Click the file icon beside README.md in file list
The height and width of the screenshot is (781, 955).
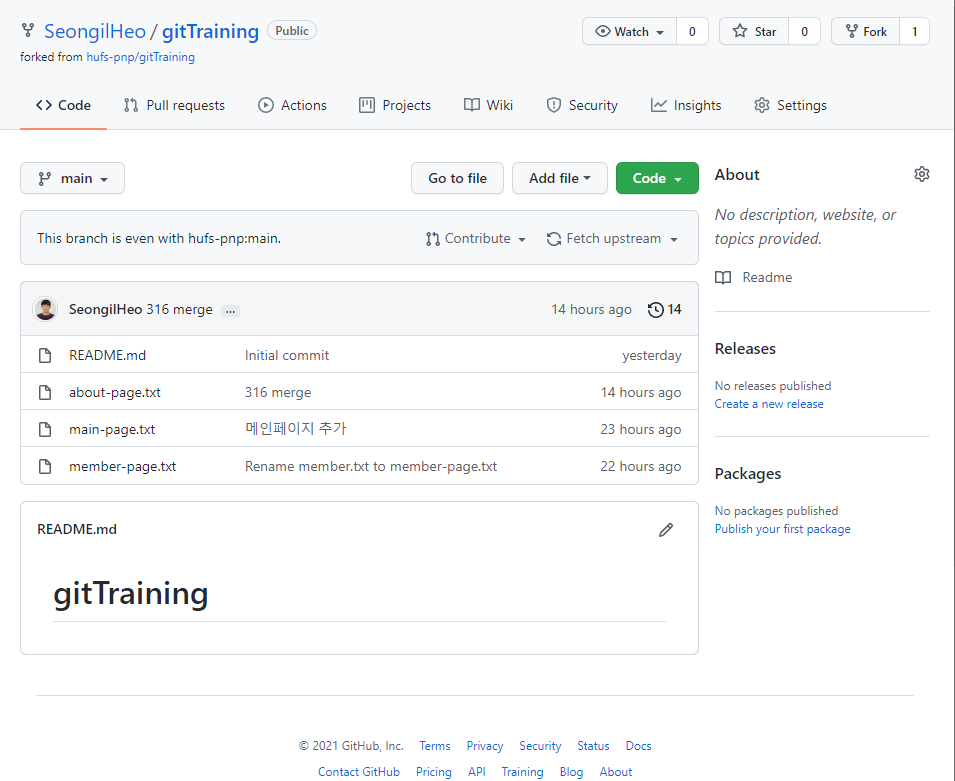[x=45, y=355]
